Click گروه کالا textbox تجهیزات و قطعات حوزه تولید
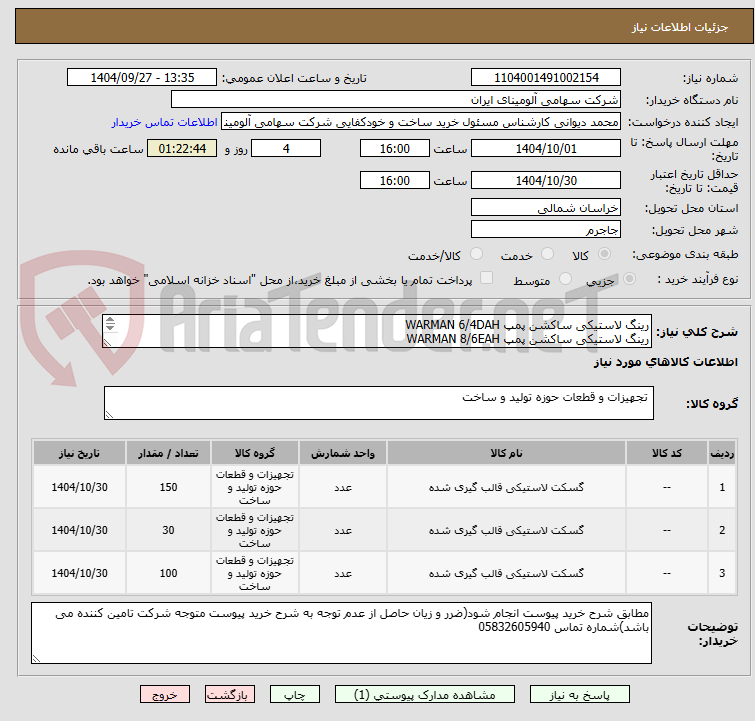 tap(378, 403)
